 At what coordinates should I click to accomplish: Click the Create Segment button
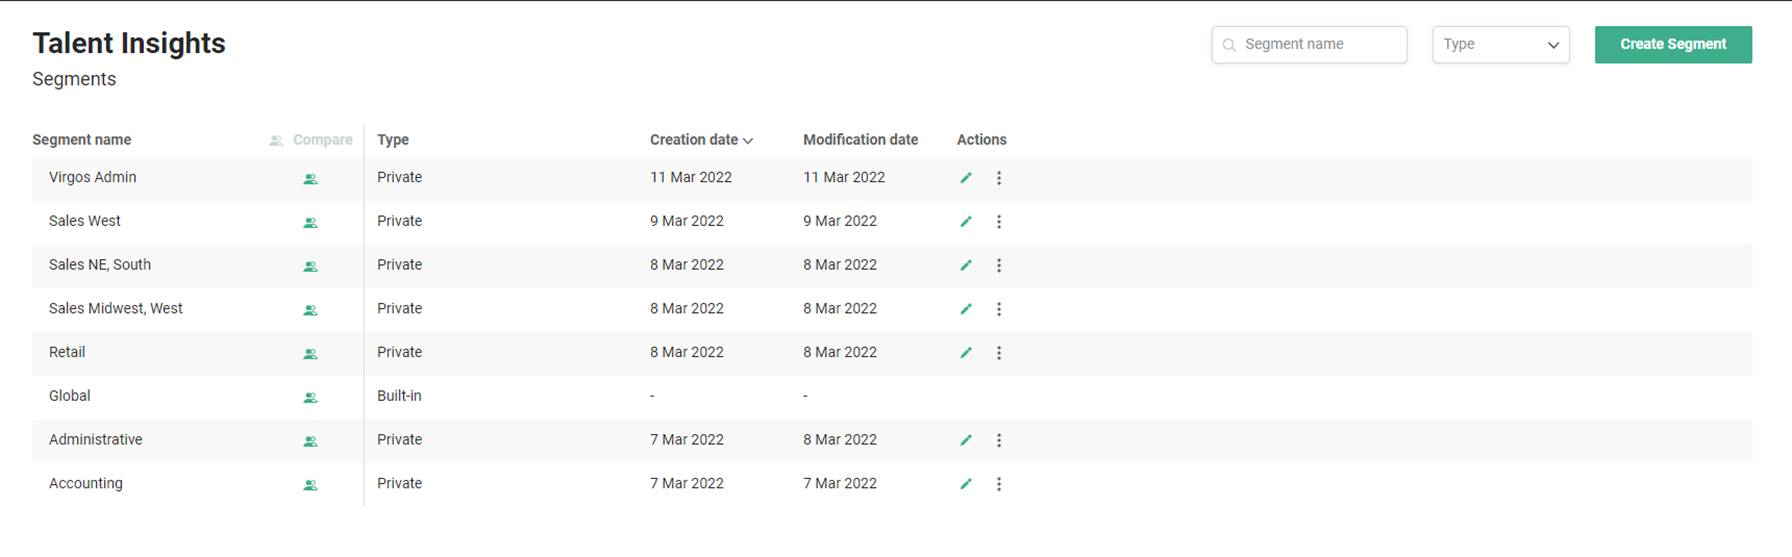[x=1672, y=45]
